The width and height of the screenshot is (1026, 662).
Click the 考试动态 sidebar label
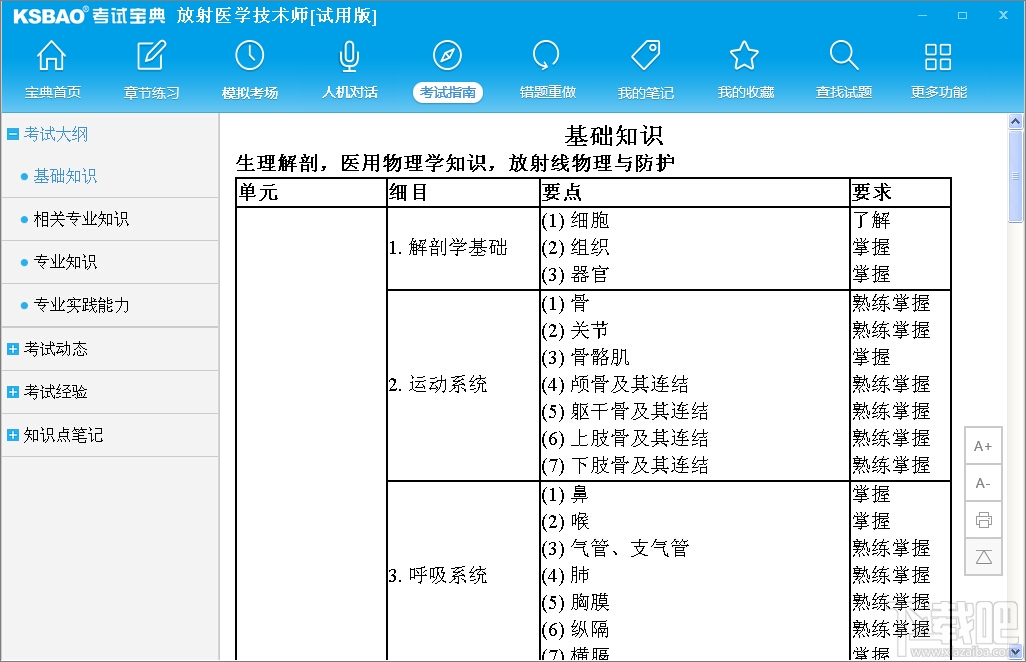(56, 349)
